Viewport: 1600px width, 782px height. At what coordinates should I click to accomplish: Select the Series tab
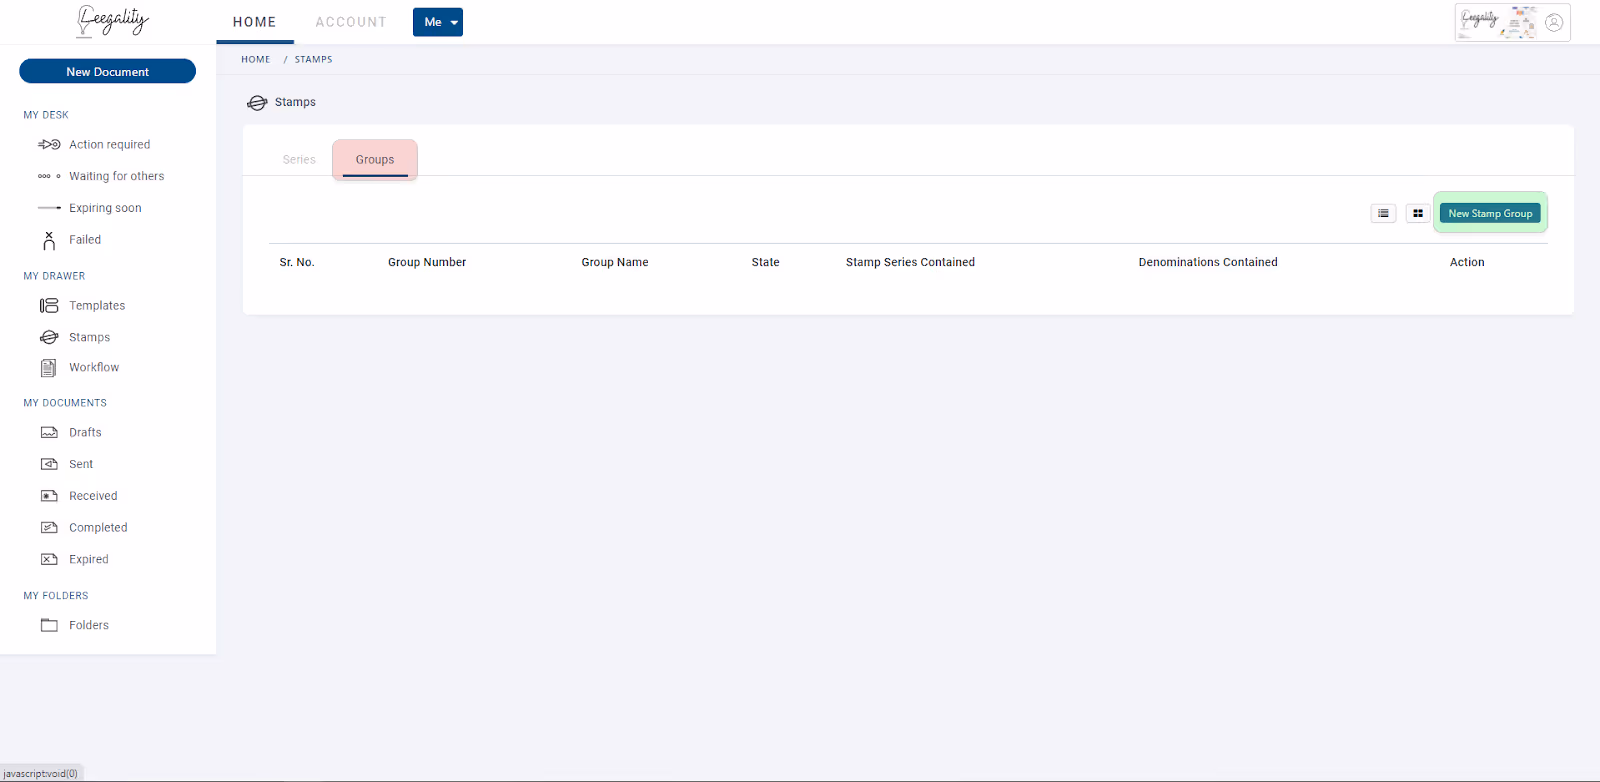(x=299, y=160)
